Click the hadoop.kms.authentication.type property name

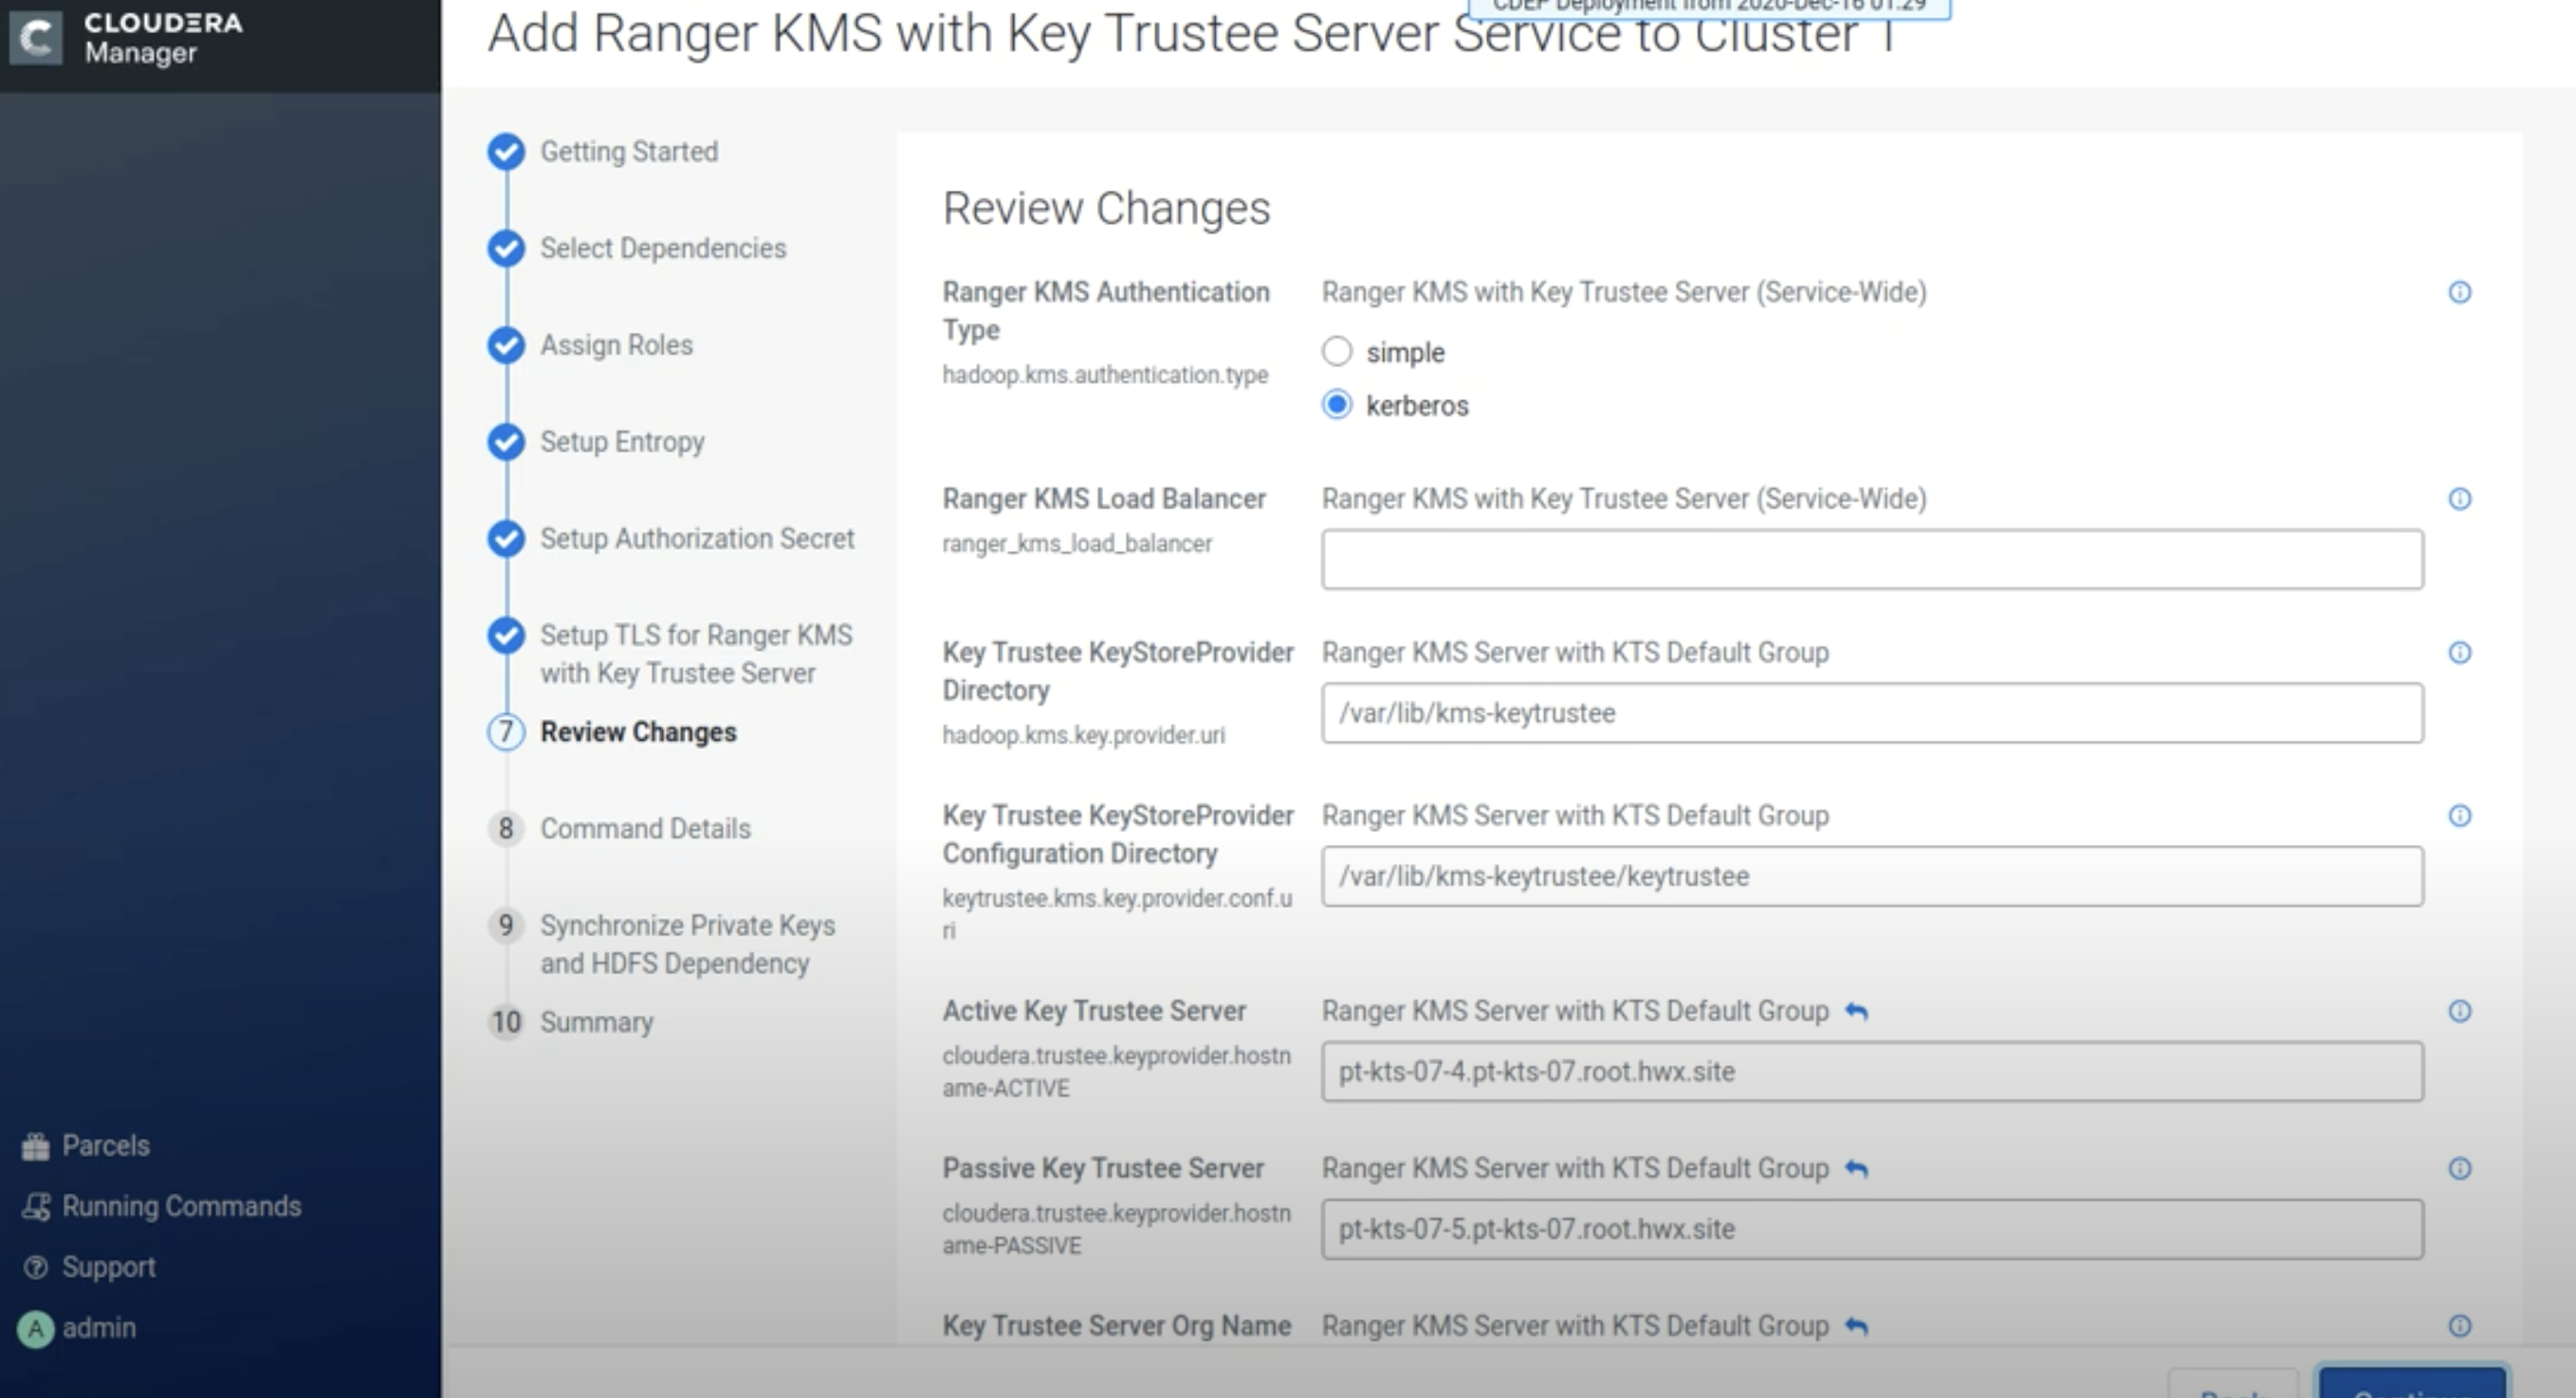pyautogui.click(x=1105, y=375)
